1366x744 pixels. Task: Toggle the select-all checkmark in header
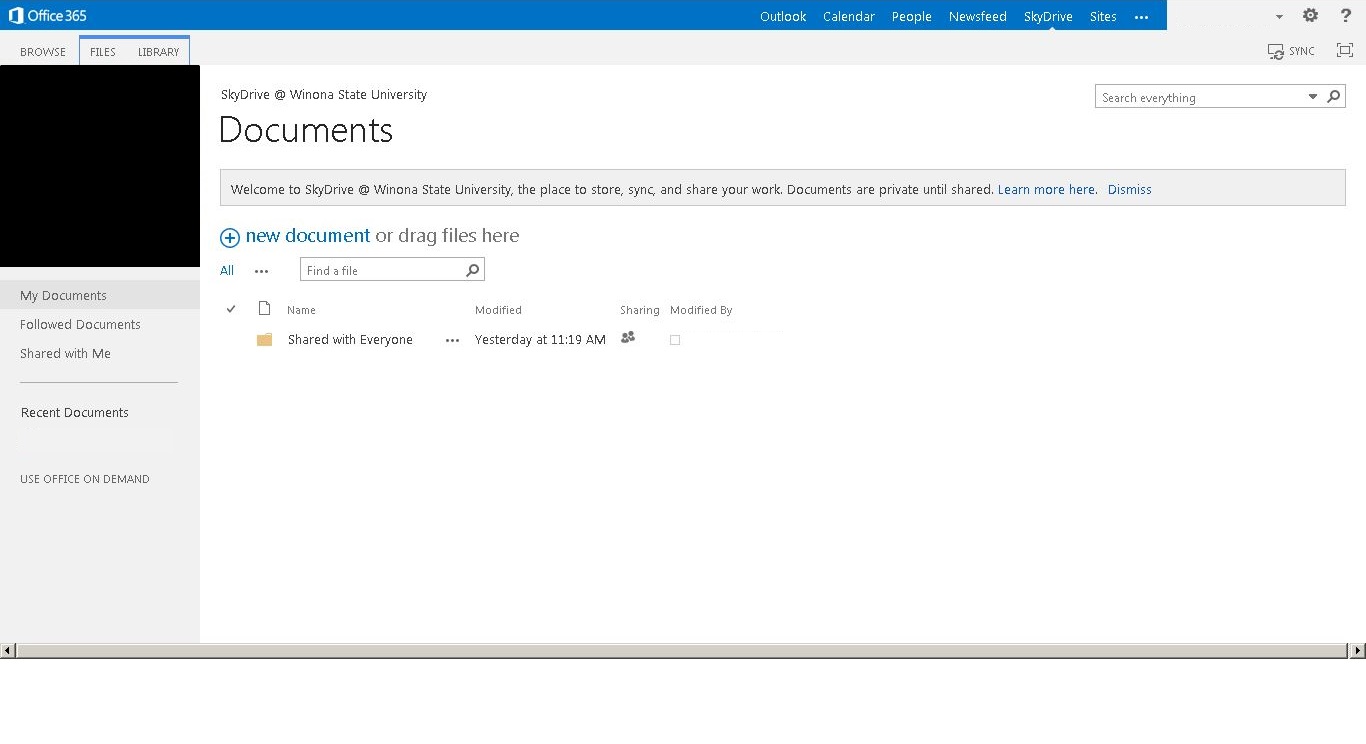point(231,309)
